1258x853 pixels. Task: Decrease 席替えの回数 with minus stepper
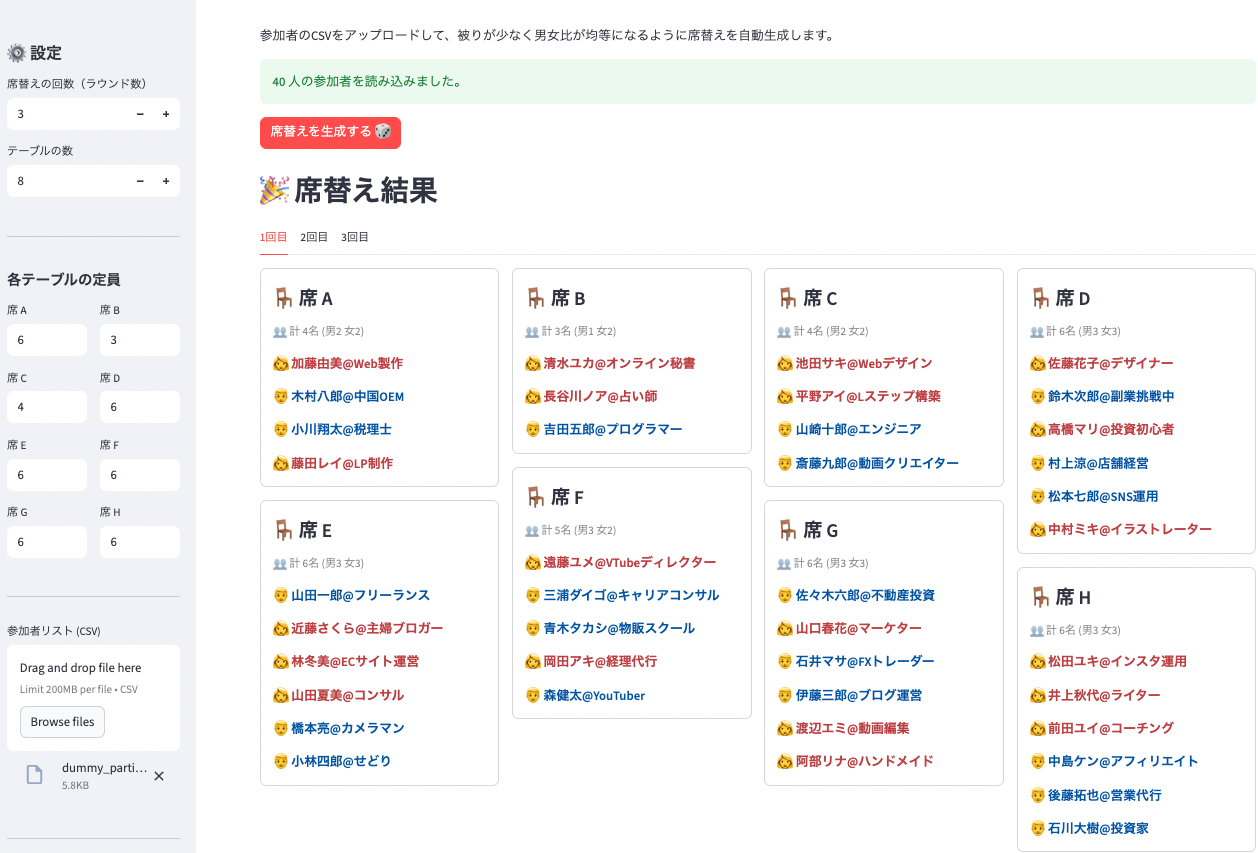click(140, 114)
